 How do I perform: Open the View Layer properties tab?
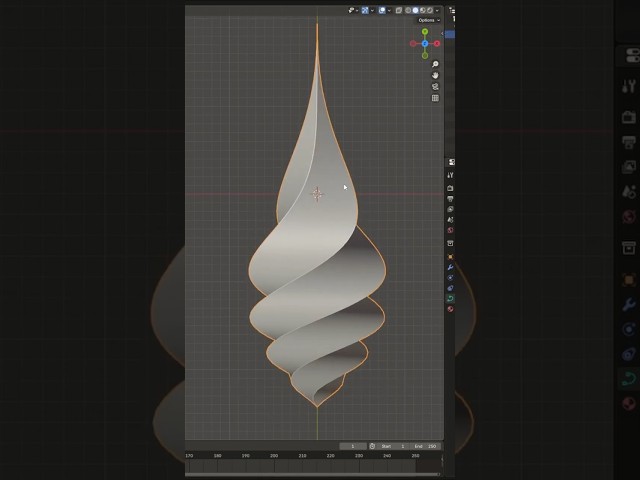(x=450, y=209)
